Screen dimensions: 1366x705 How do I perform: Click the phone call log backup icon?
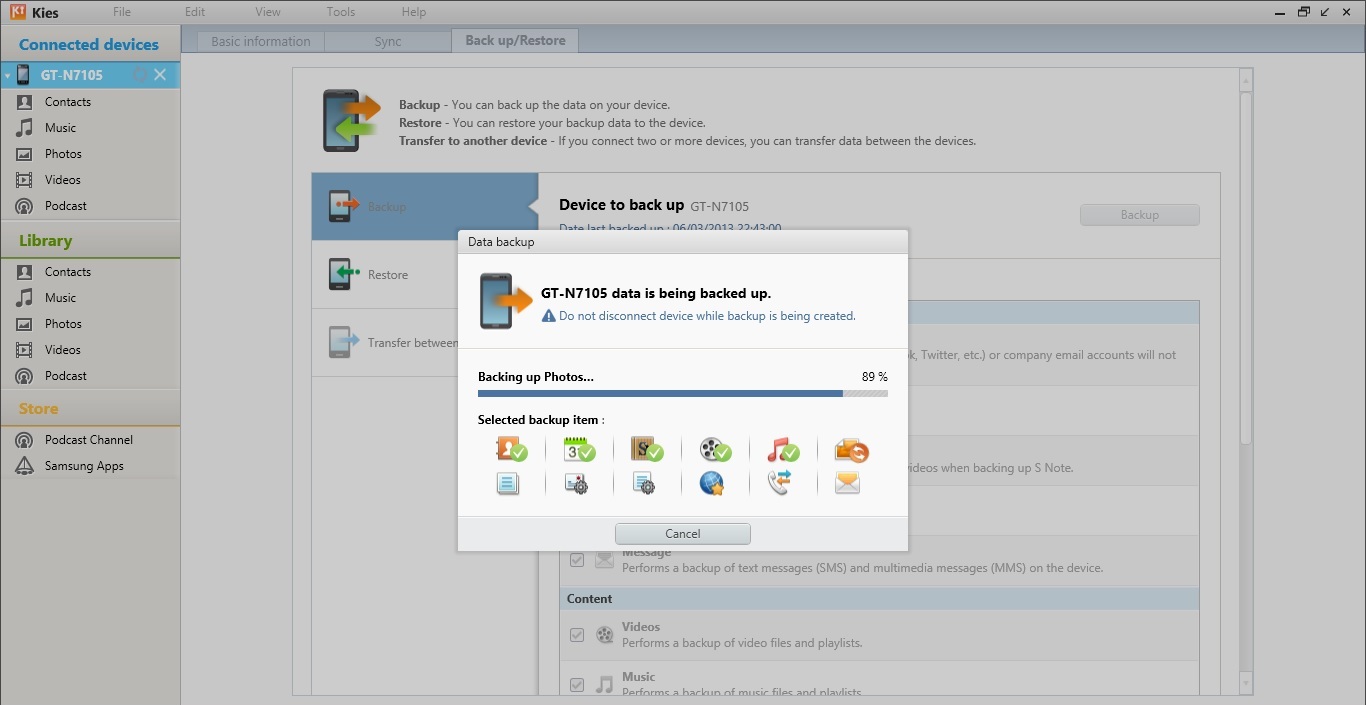780,483
